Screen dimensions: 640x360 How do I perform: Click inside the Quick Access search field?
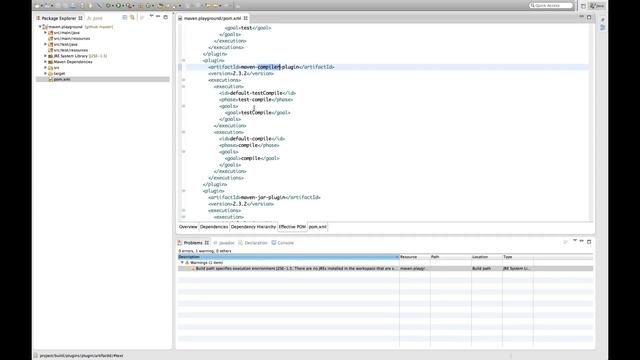coord(551,6)
